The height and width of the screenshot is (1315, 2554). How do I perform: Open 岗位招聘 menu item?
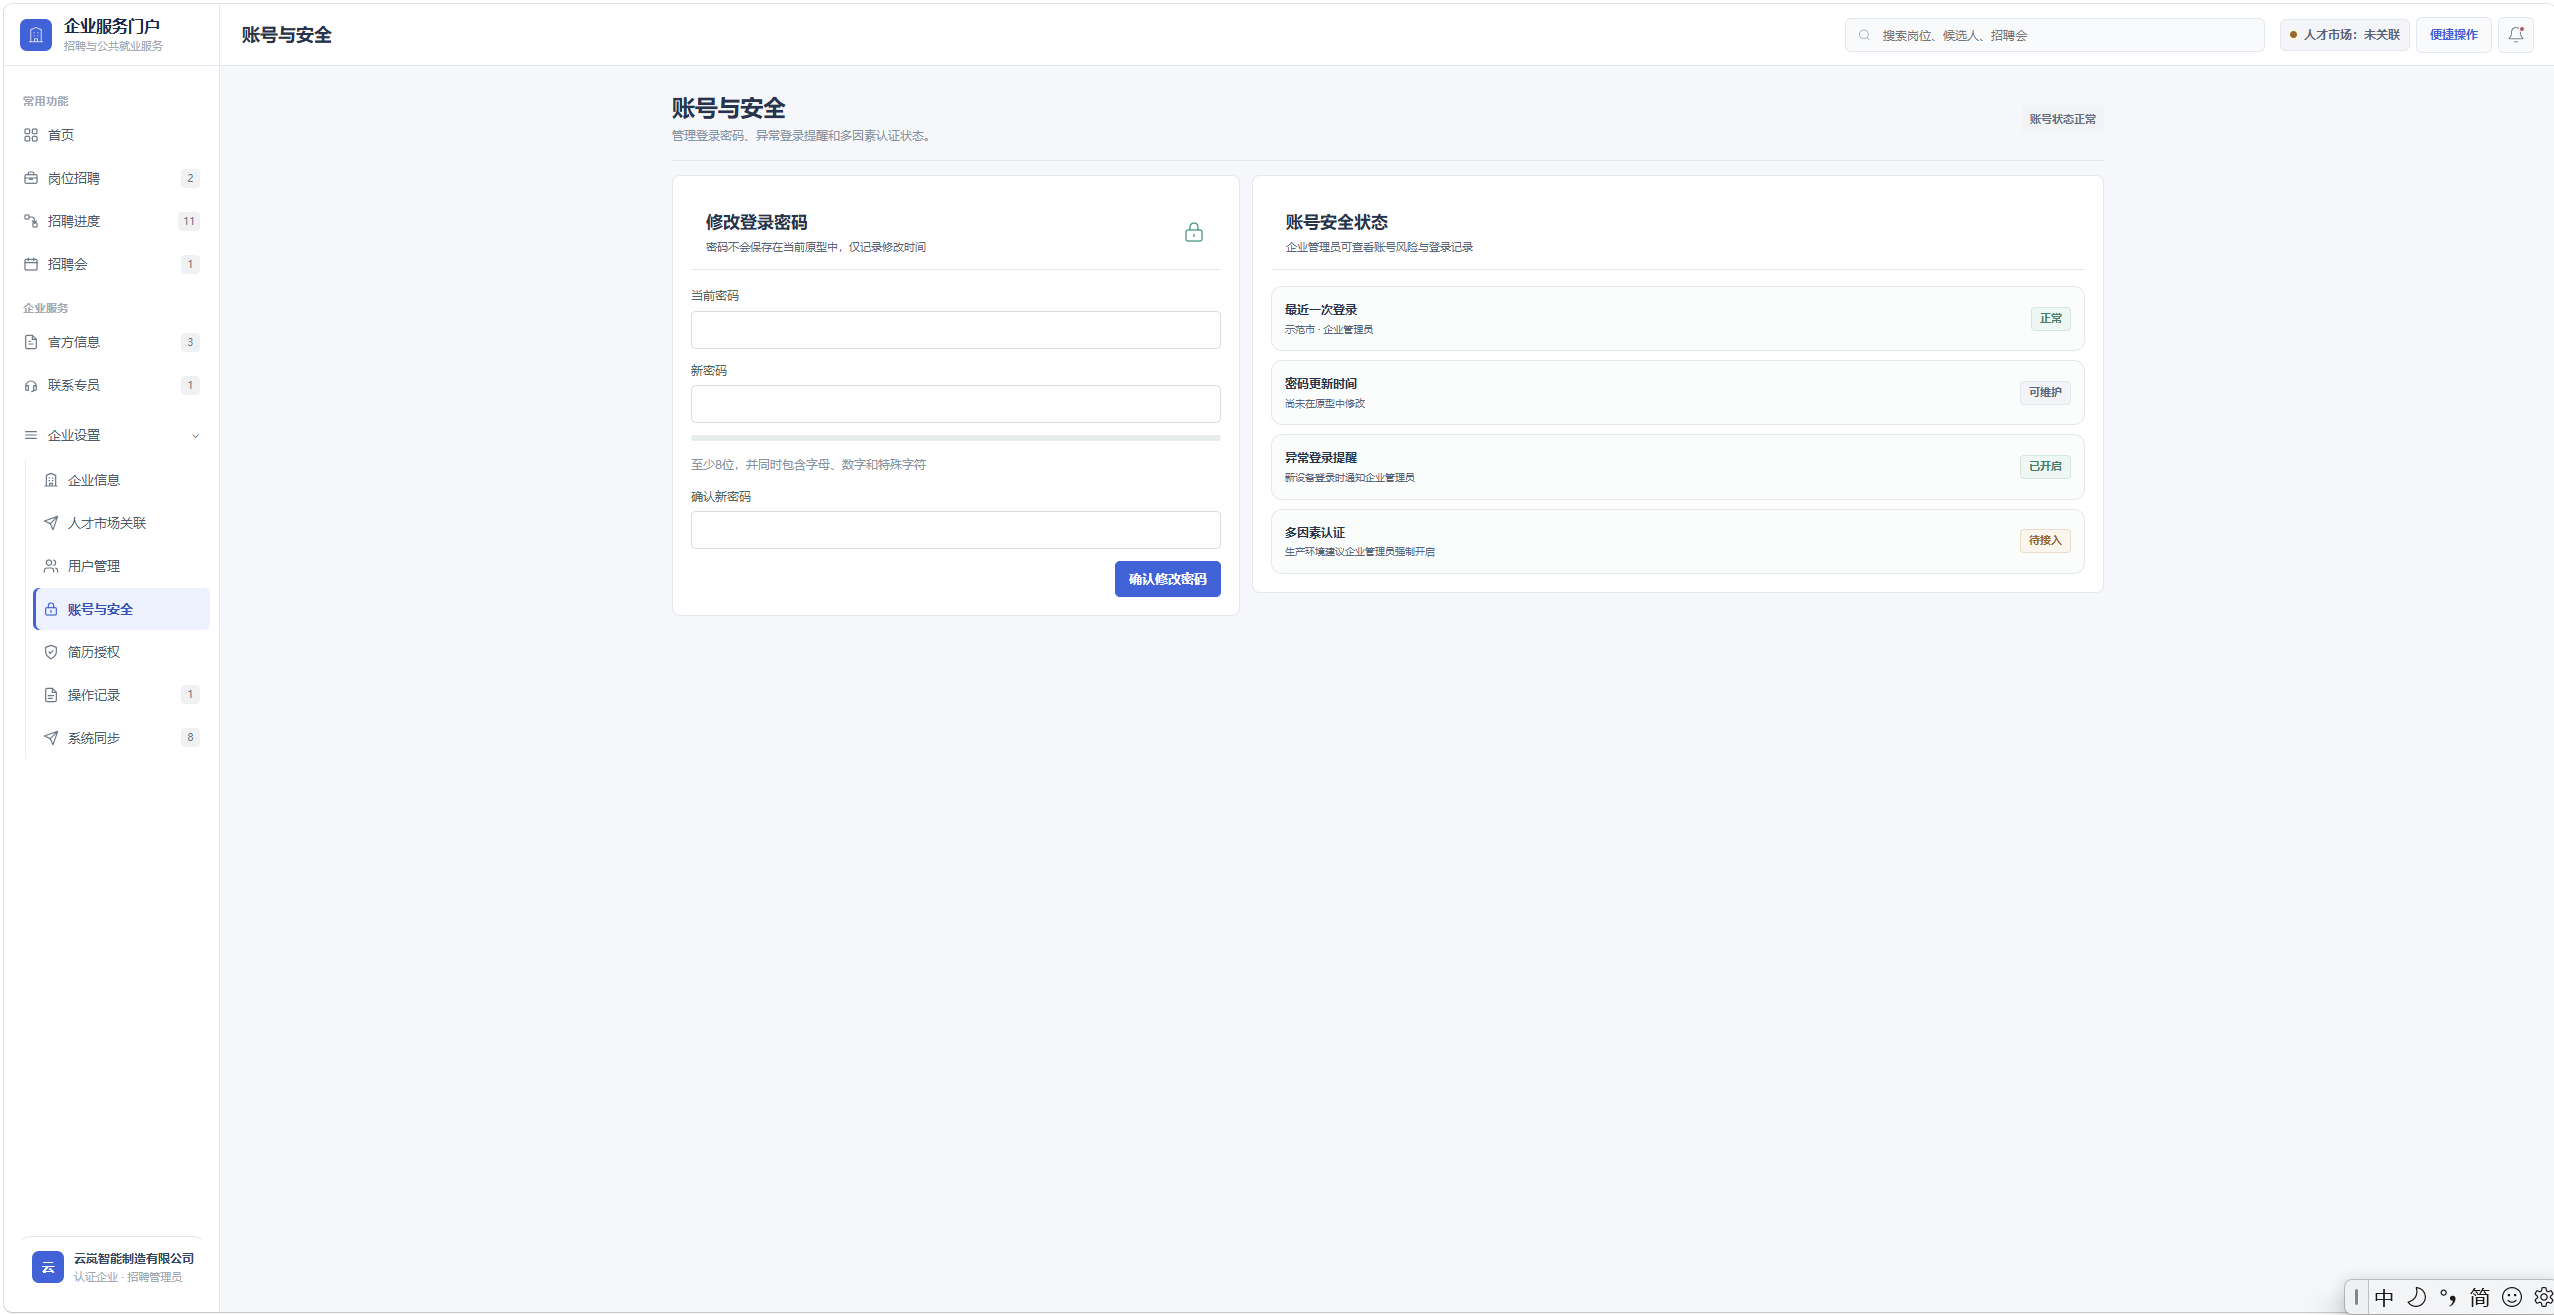(x=112, y=178)
